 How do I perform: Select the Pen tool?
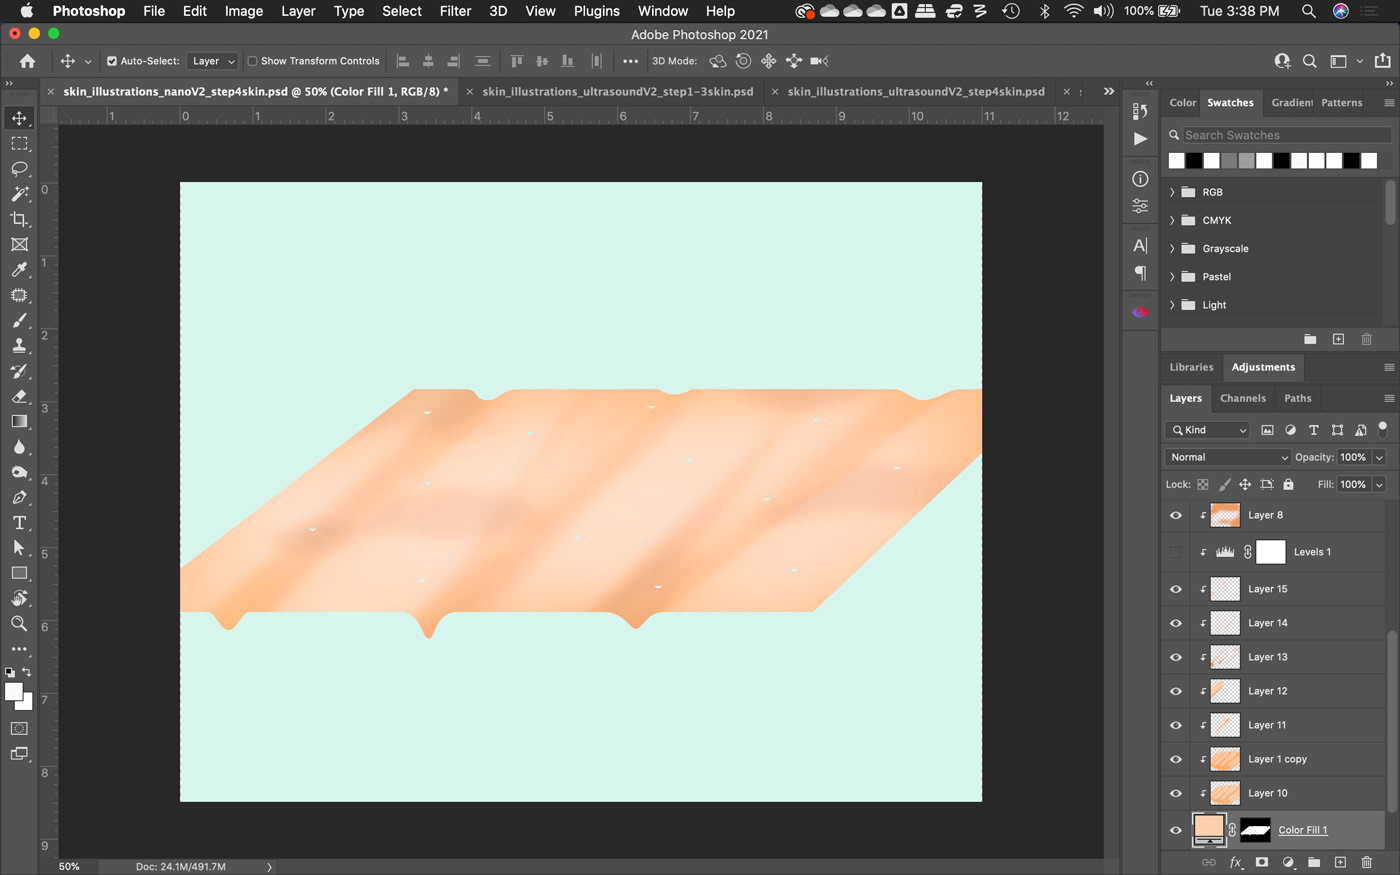click(19, 497)
